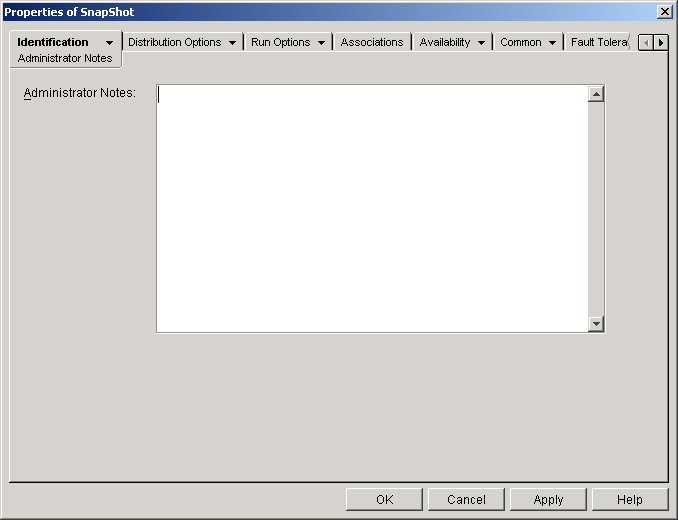Screen dimensions: 678x520
Task: Click the Cancel button
Action: (466, 500)
